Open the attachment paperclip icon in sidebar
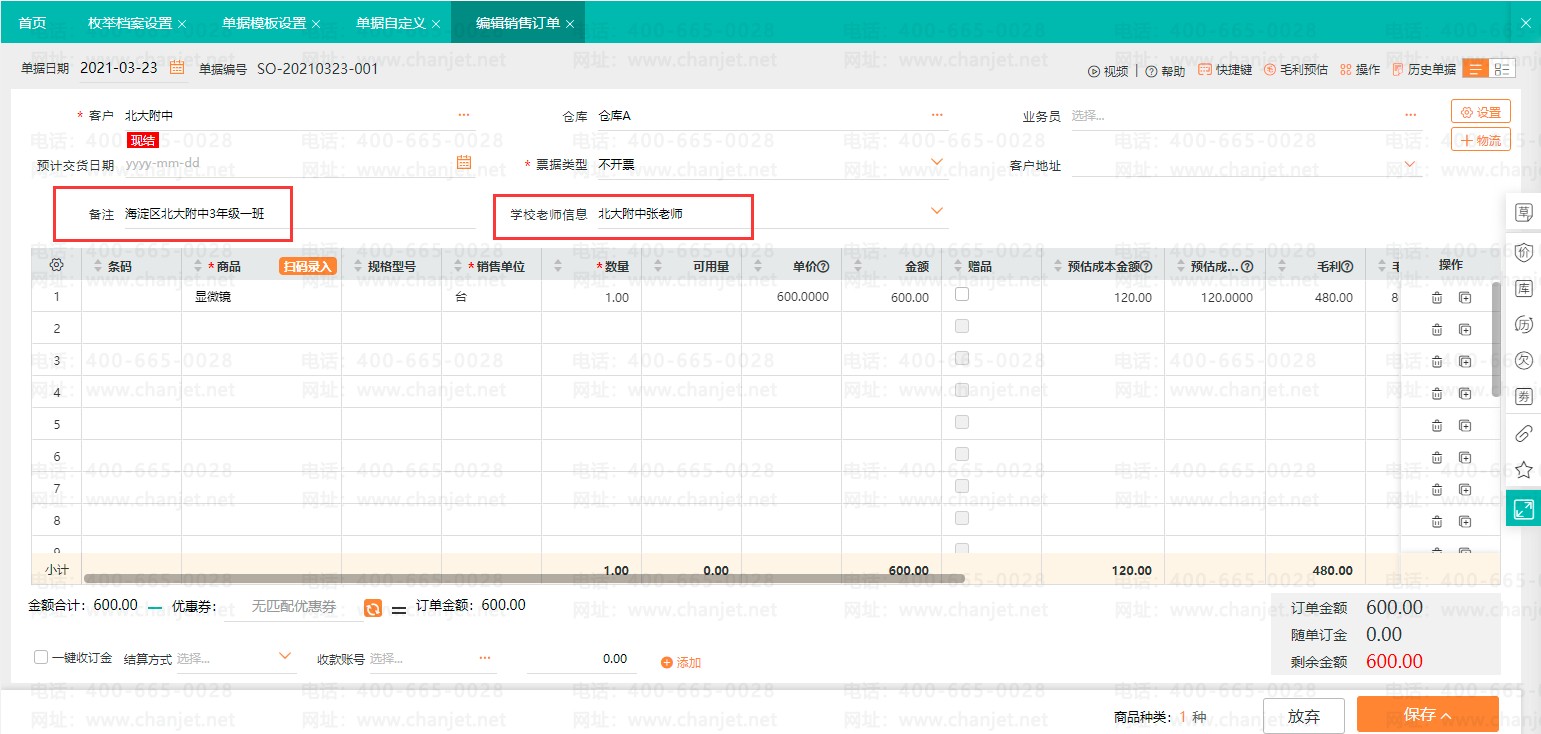 tap(1524, 433)
